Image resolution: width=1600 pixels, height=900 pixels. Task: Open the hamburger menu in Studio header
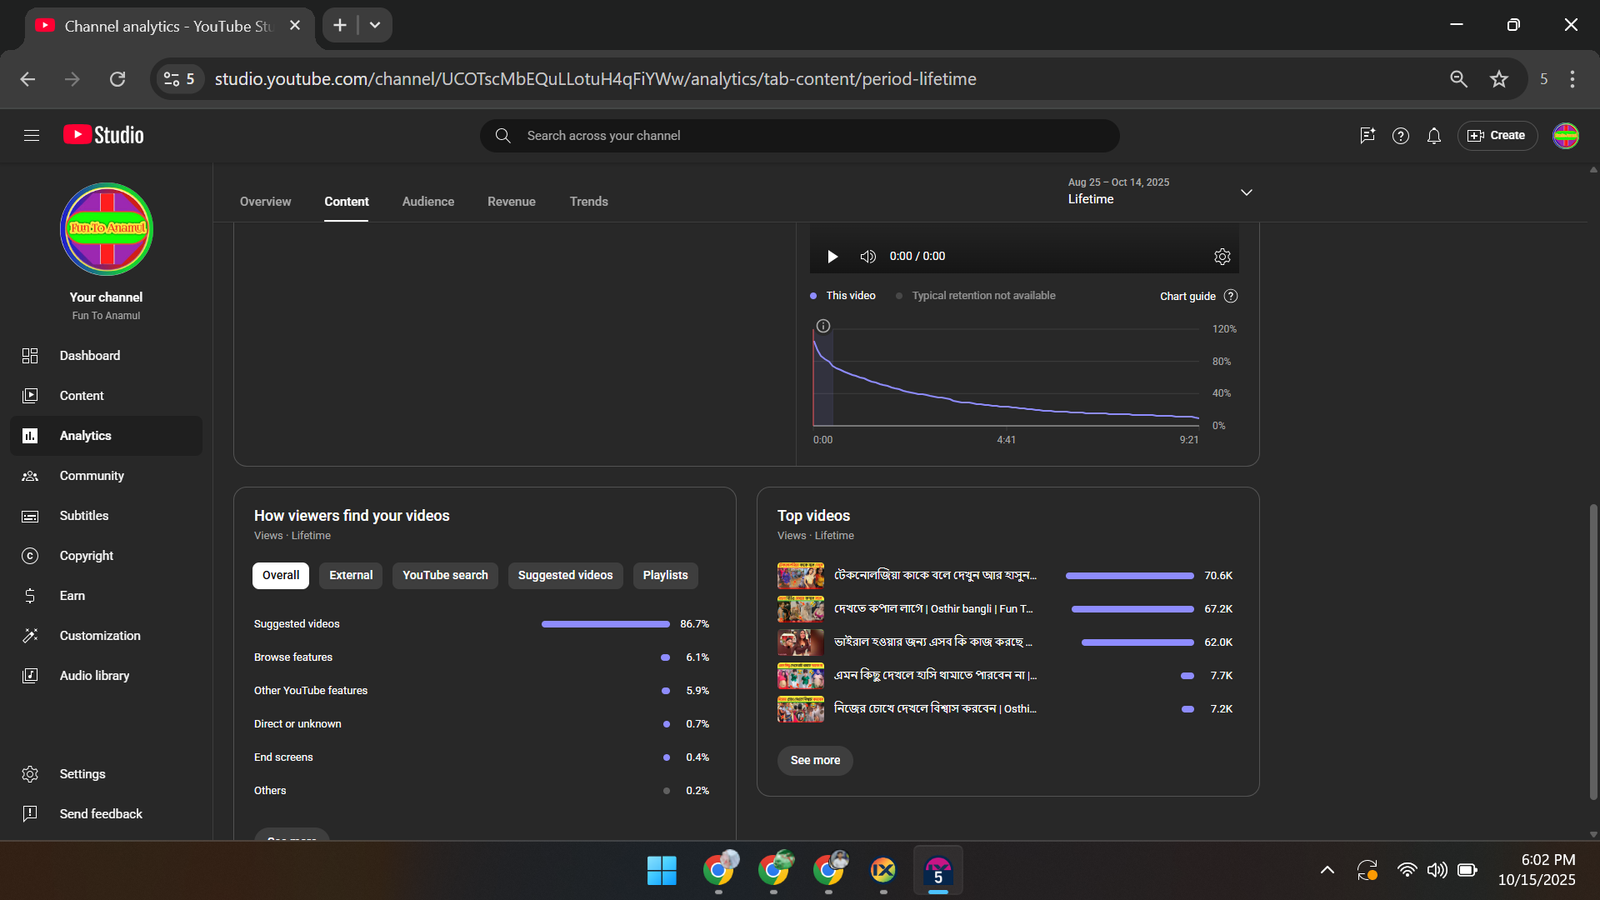click(x=31, y=135)
